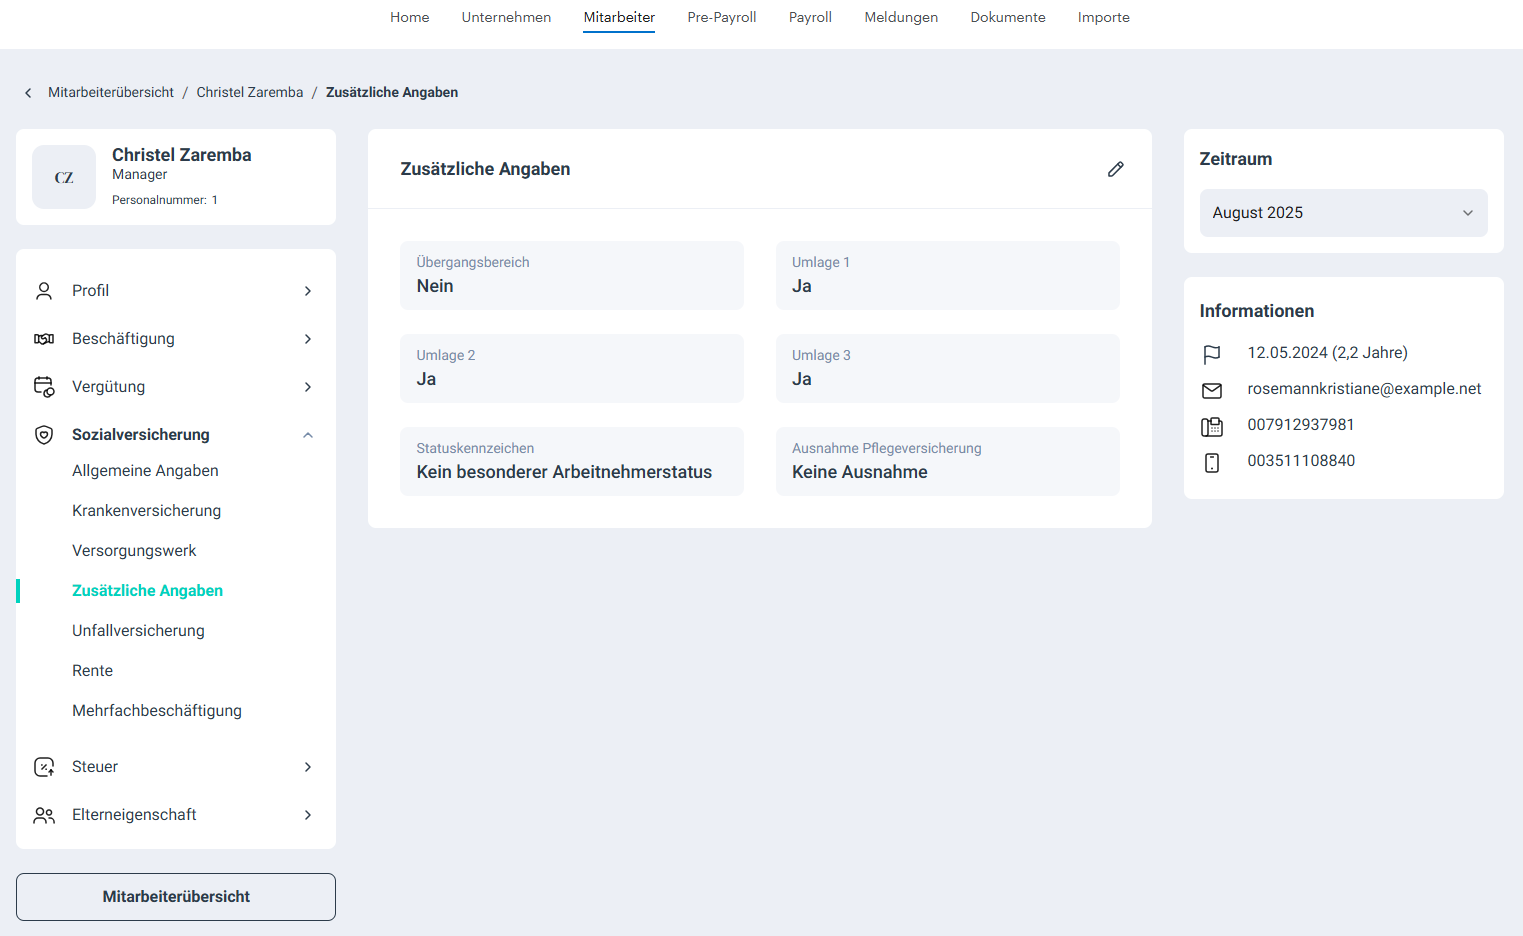
Task: Click the pencil edit icon for Zusätzliche Angaben
Action: click(1116, 169)
